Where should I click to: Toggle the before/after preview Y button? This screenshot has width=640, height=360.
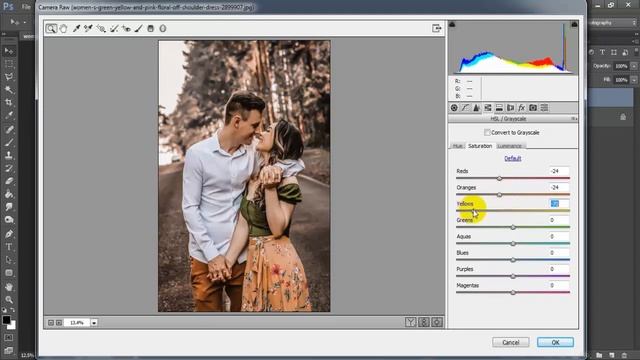click(x=411, y=322)
